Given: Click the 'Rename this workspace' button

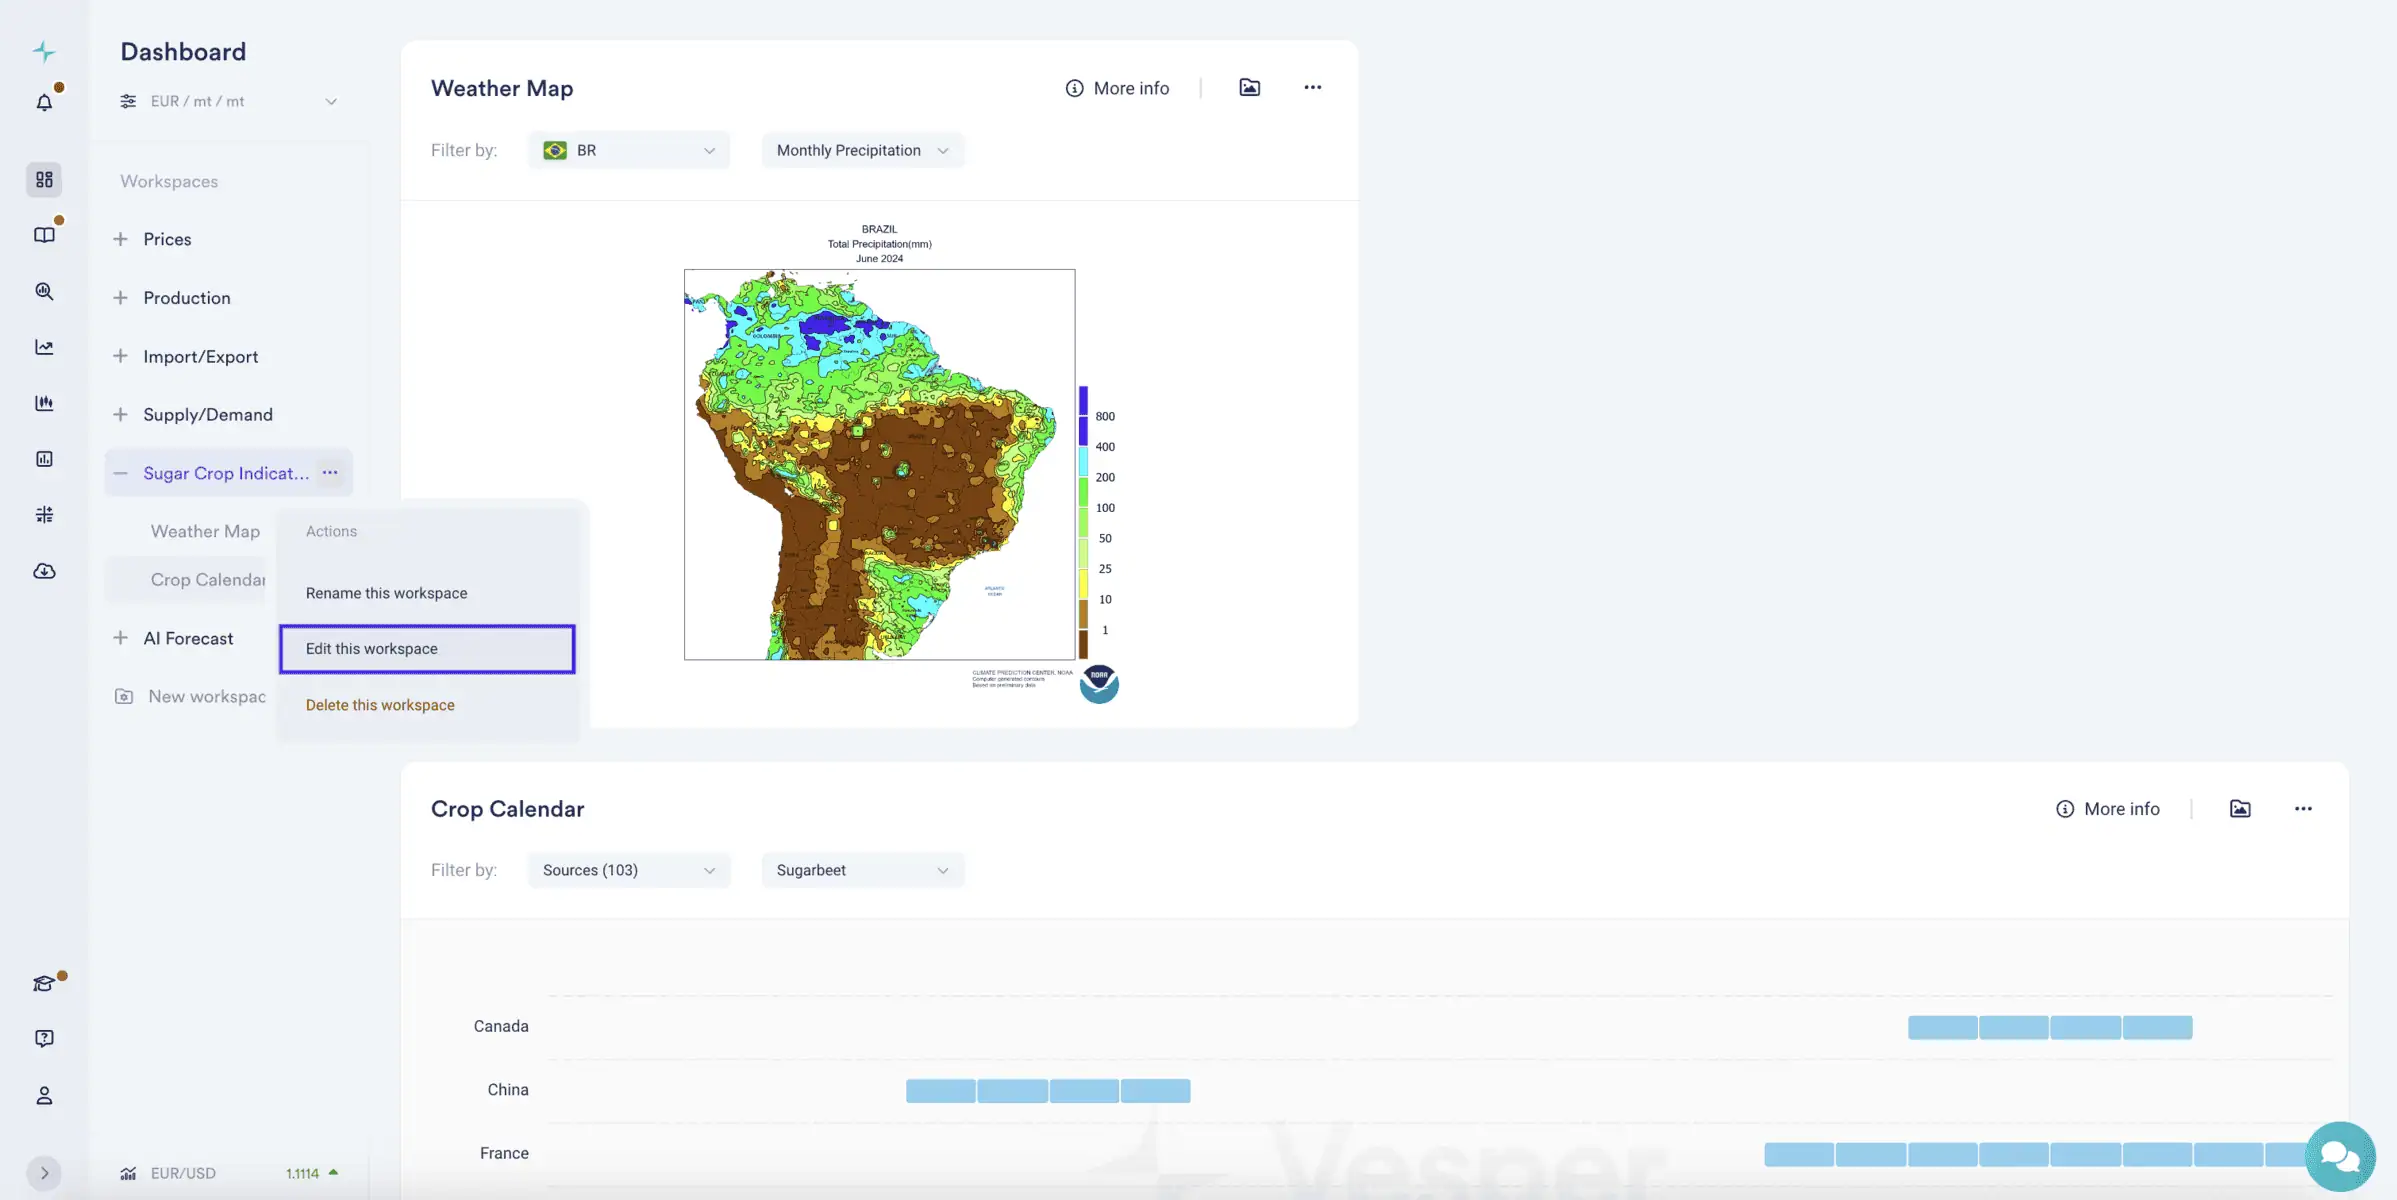Looking at the screenshot, I should coord(385,594).
